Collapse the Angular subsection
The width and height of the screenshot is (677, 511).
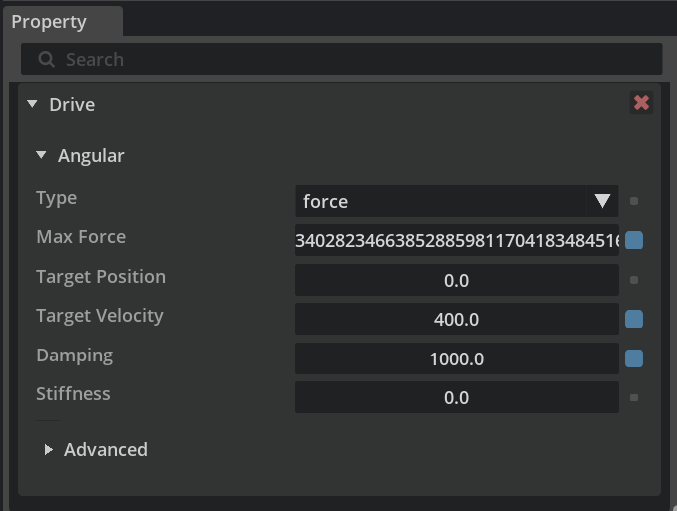click(x=41, y=156)
